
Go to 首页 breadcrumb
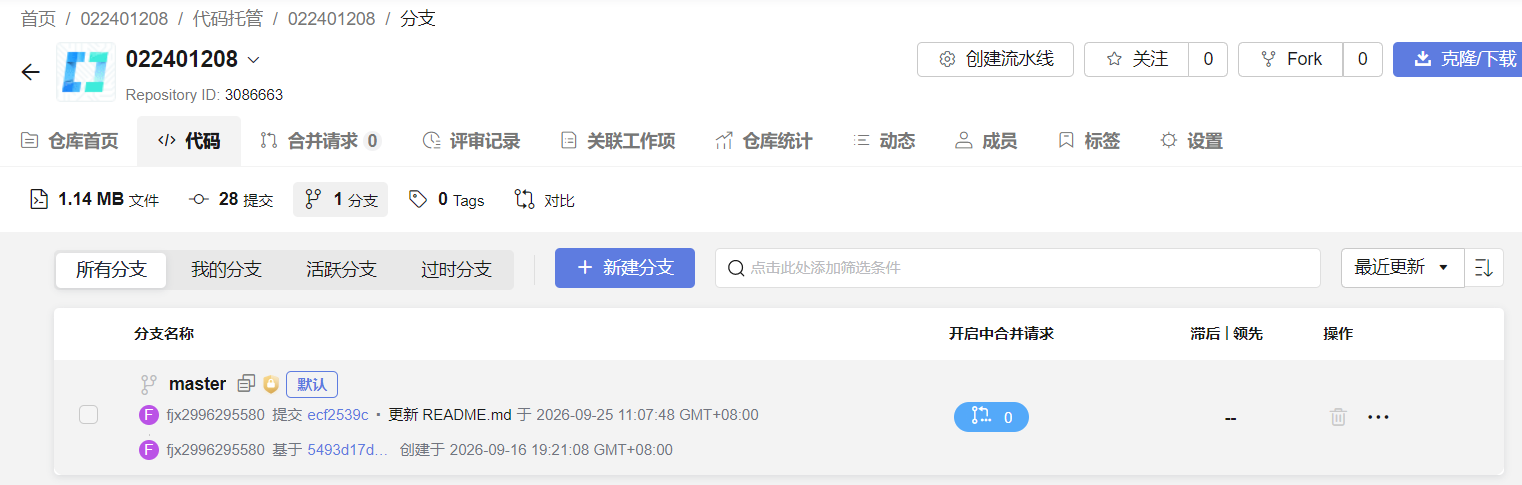point(38,19)
